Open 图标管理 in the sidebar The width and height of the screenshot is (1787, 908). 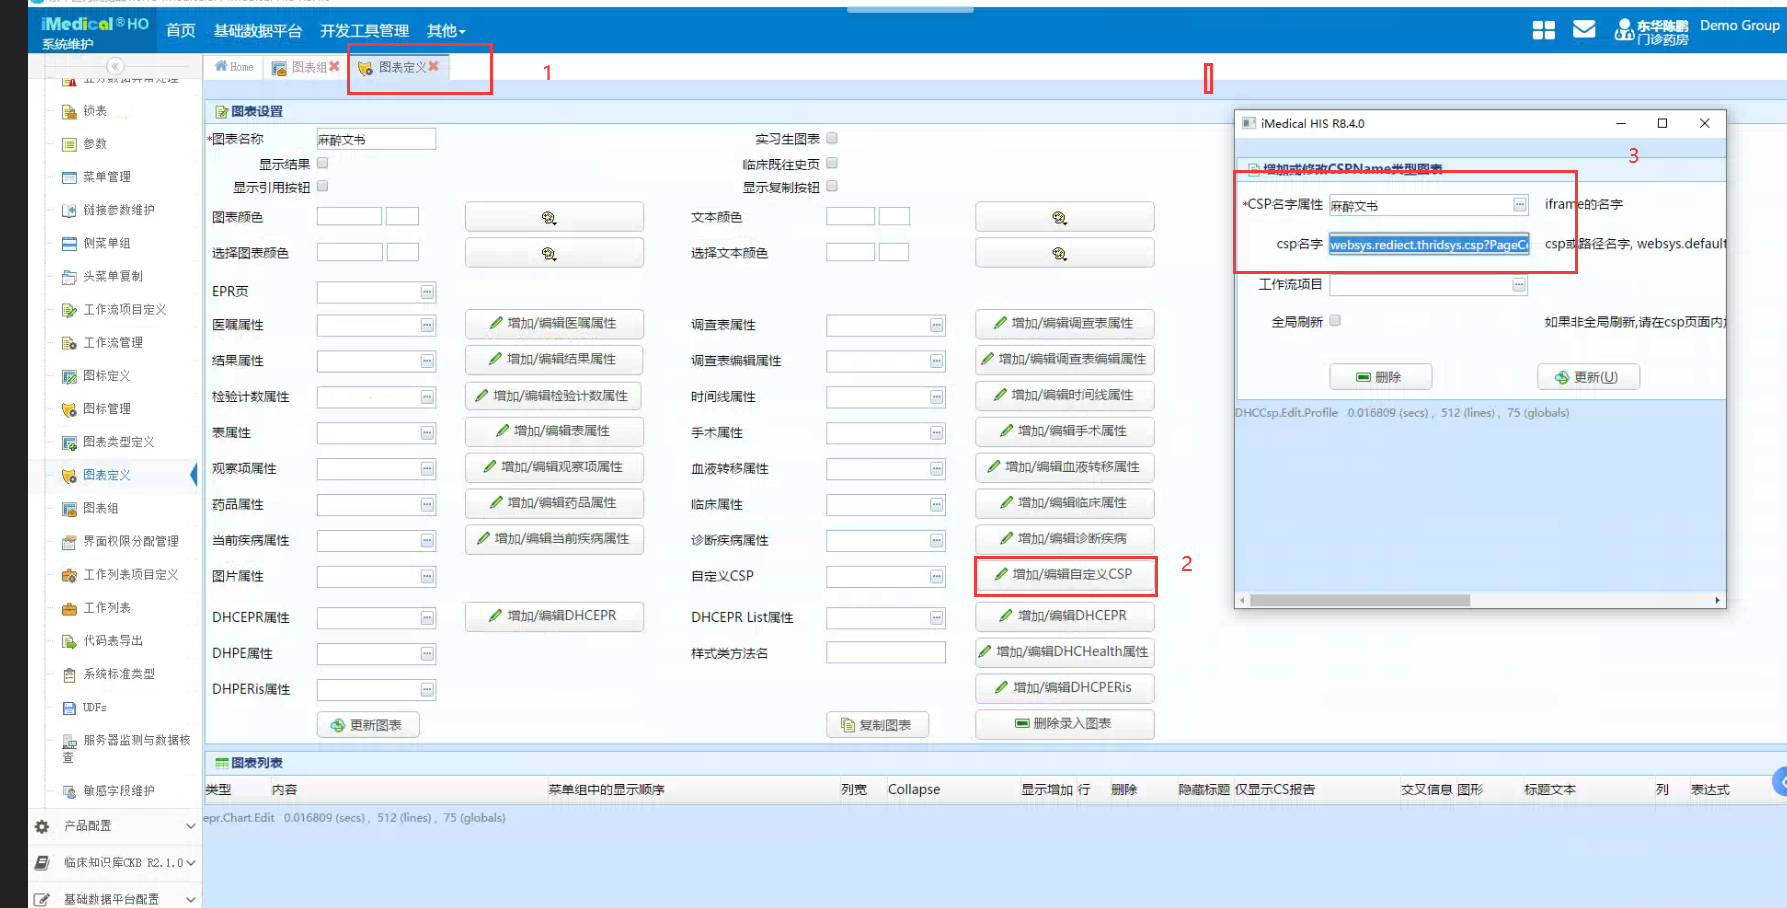click(107, 408)
